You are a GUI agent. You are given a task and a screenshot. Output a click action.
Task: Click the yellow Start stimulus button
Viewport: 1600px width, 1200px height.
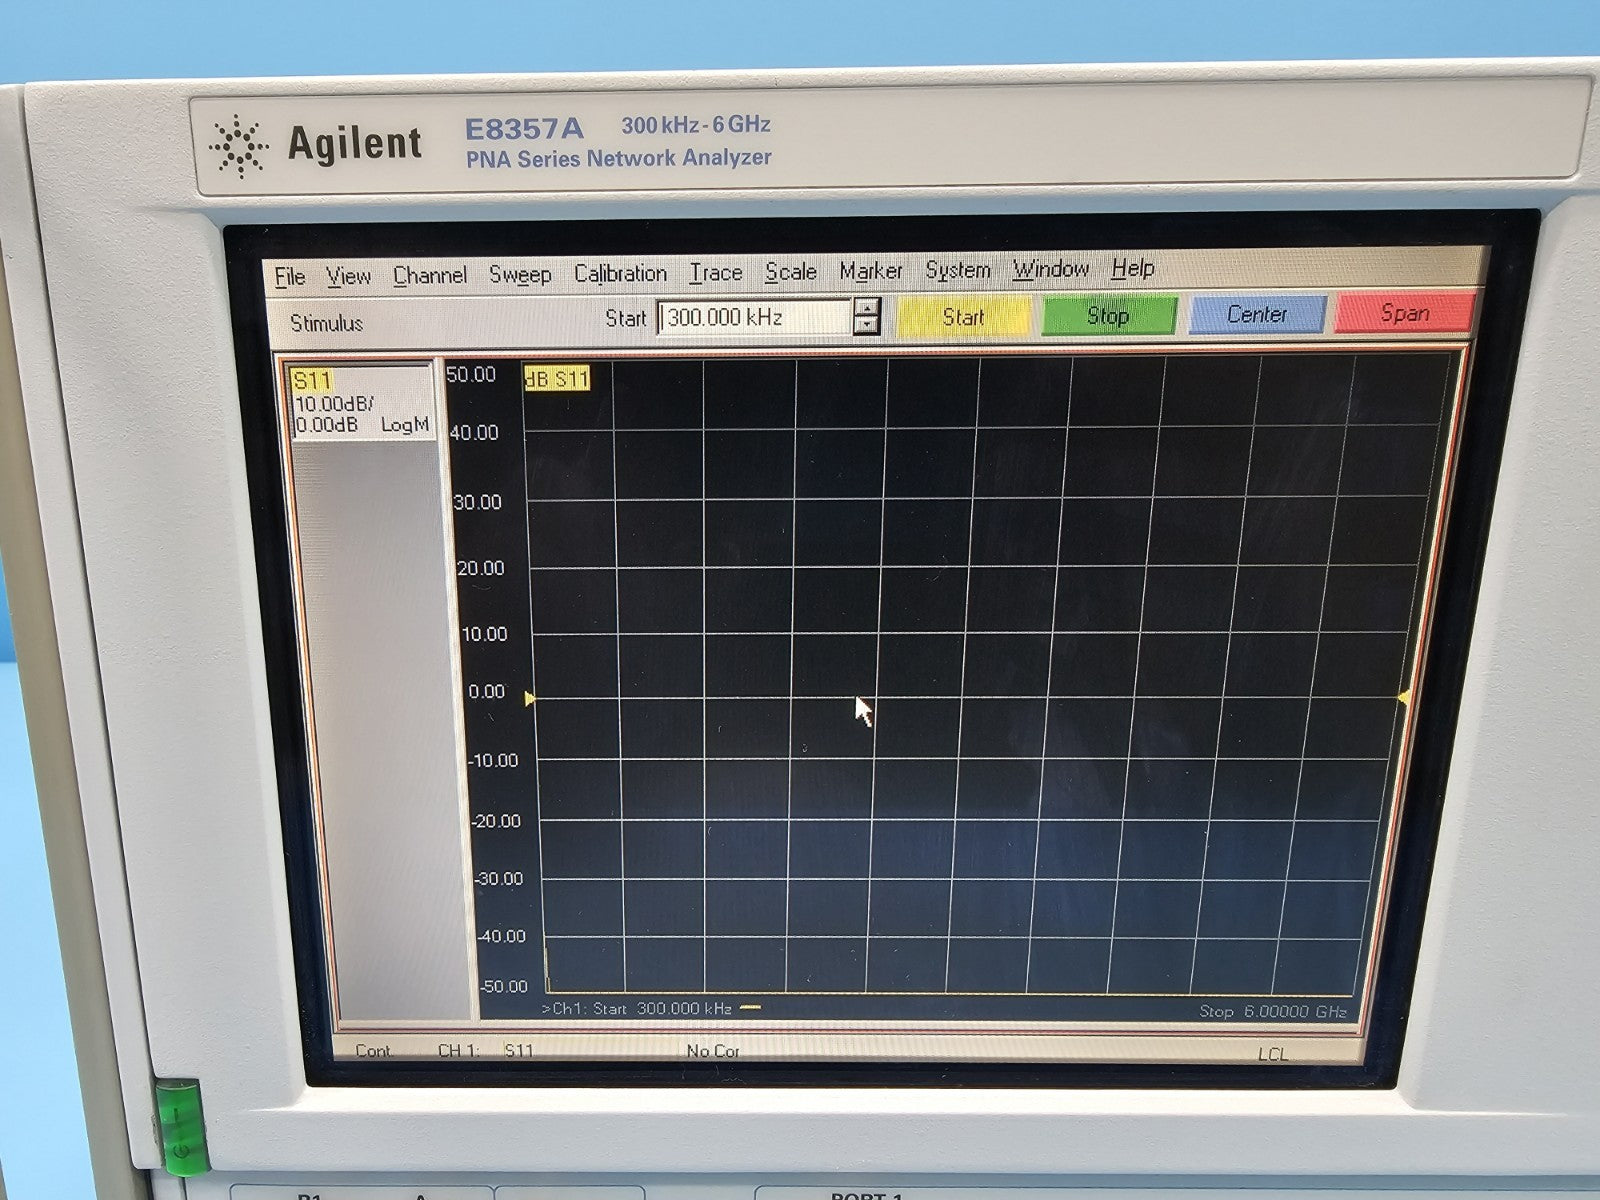(963, 317)
